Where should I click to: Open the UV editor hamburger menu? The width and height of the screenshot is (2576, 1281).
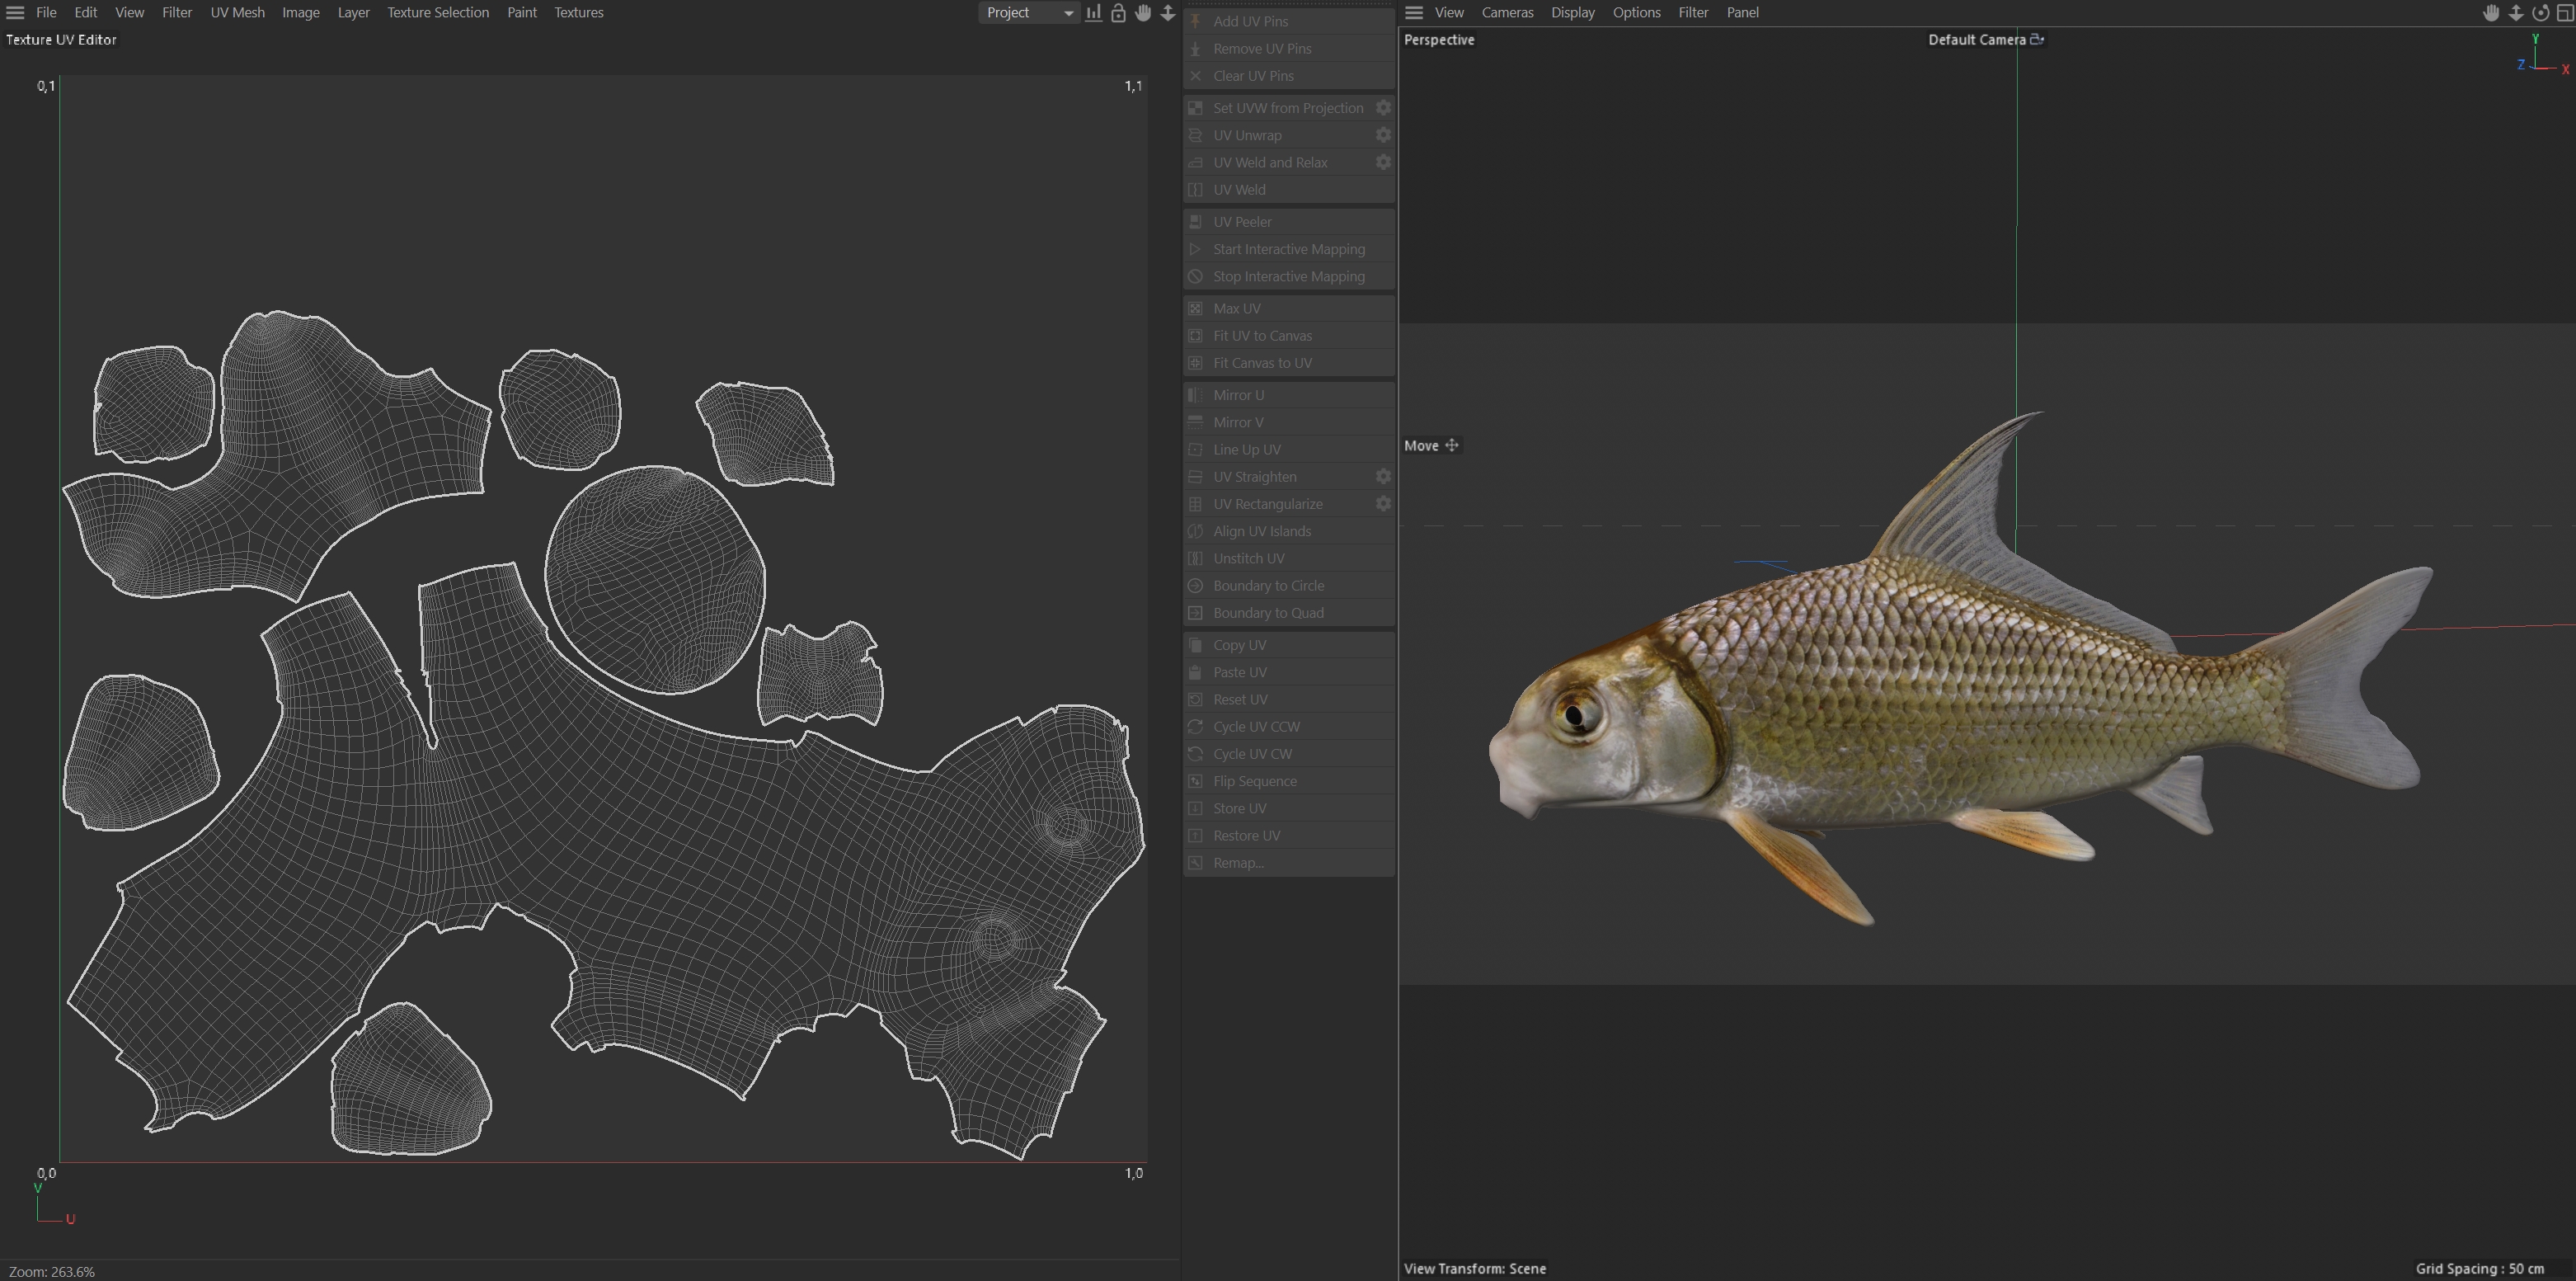pos(15,13)
